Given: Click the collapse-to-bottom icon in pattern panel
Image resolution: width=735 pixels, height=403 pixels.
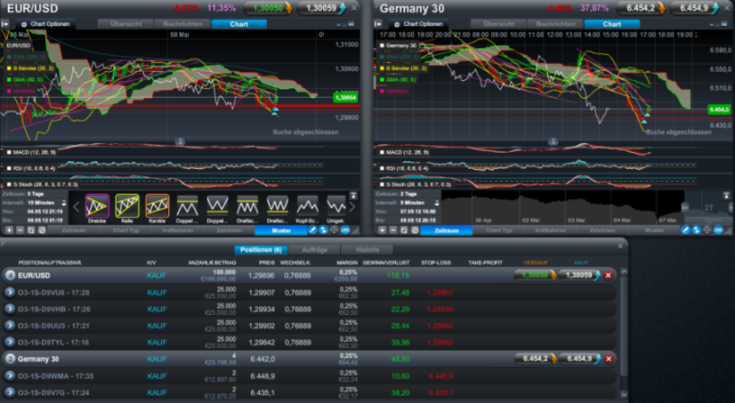Looking at the screenshot, I should 354,195.
